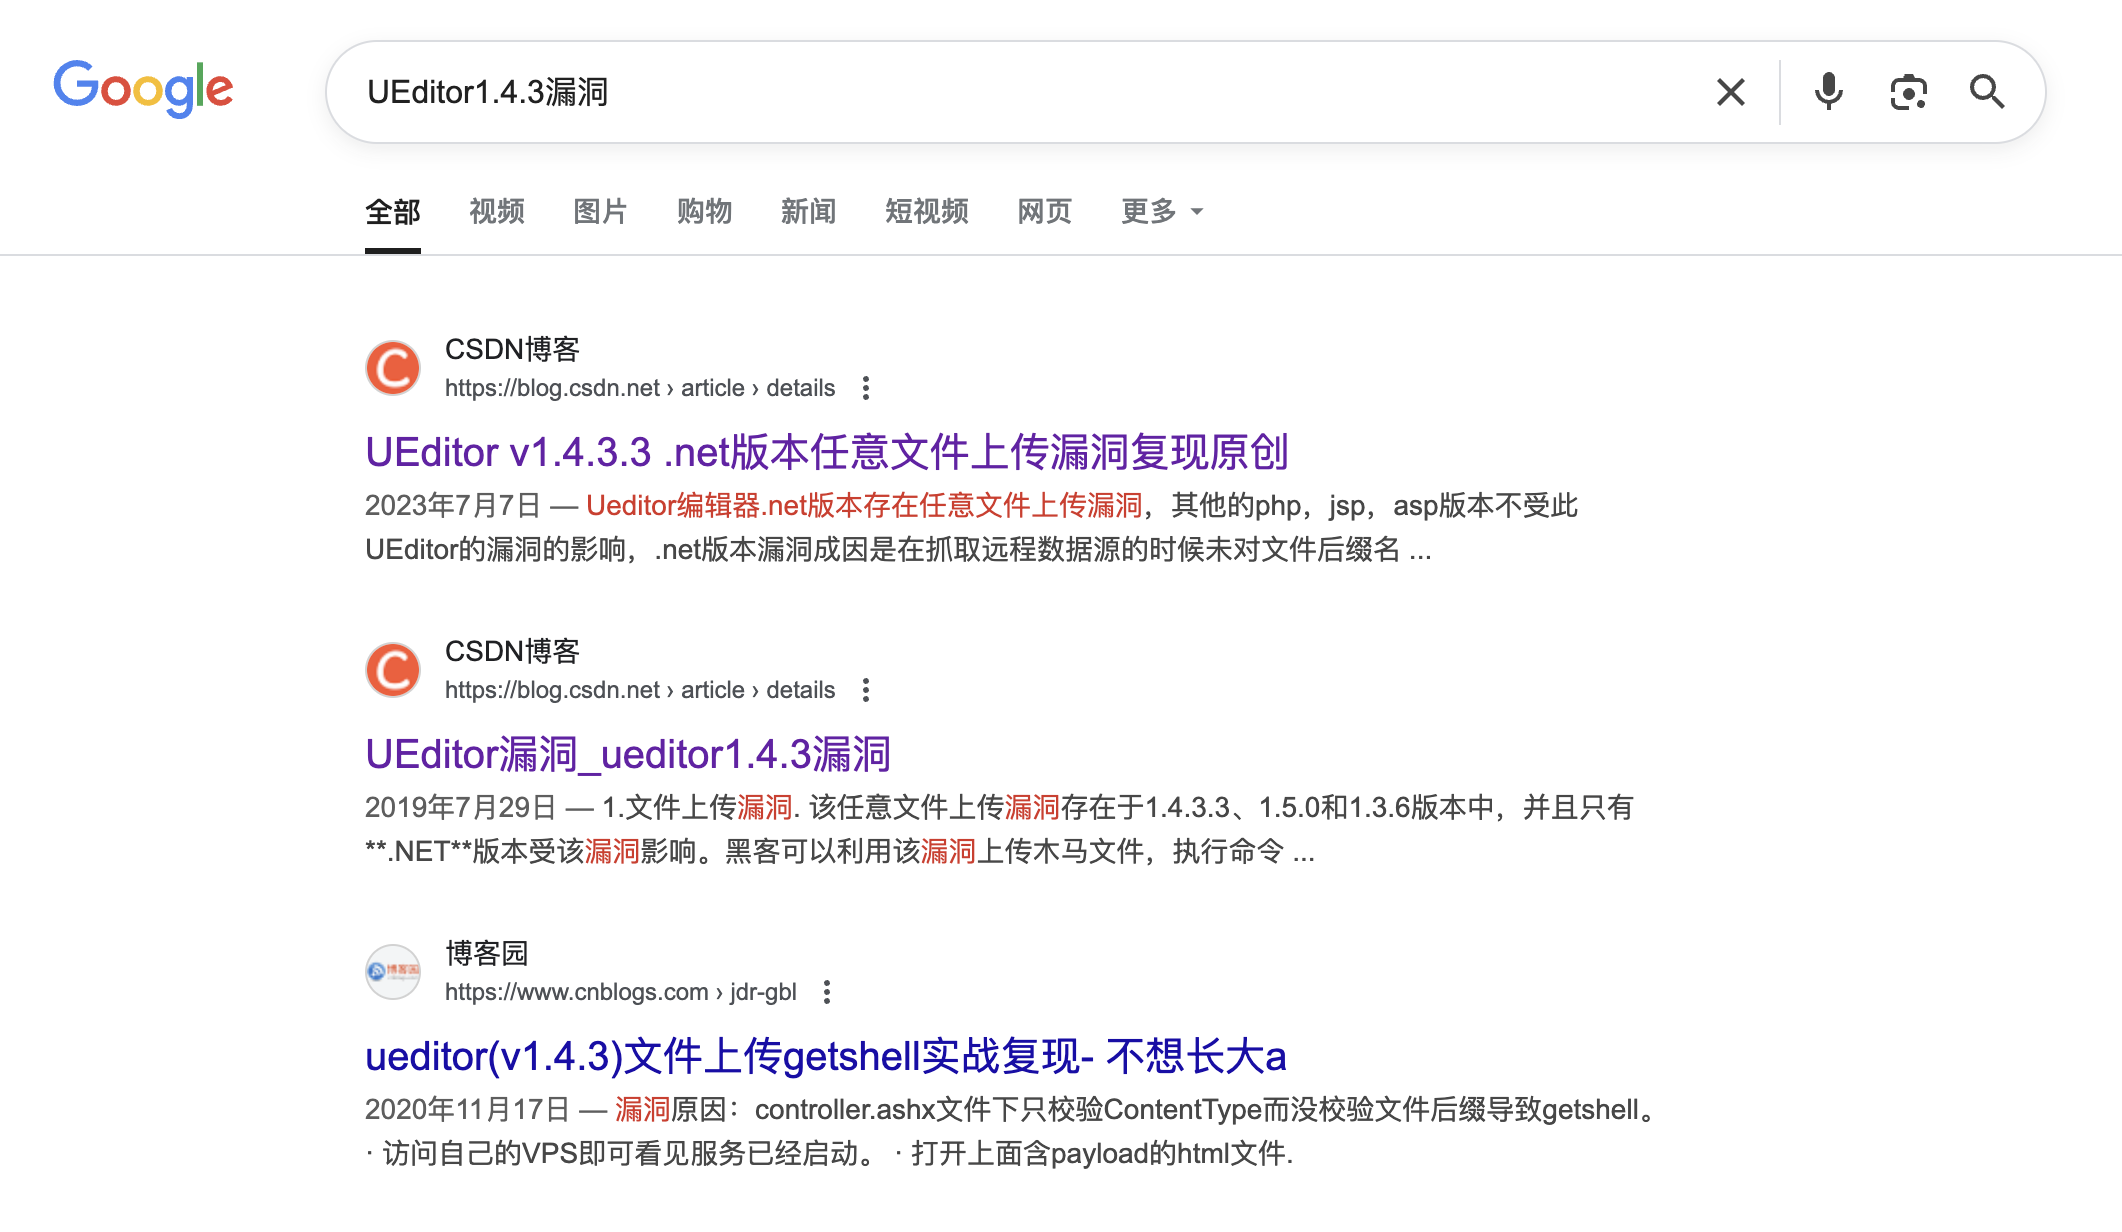2122x1232 pixels.
Task: Switch to the 短视频 tab
Action: pos(927,212)
